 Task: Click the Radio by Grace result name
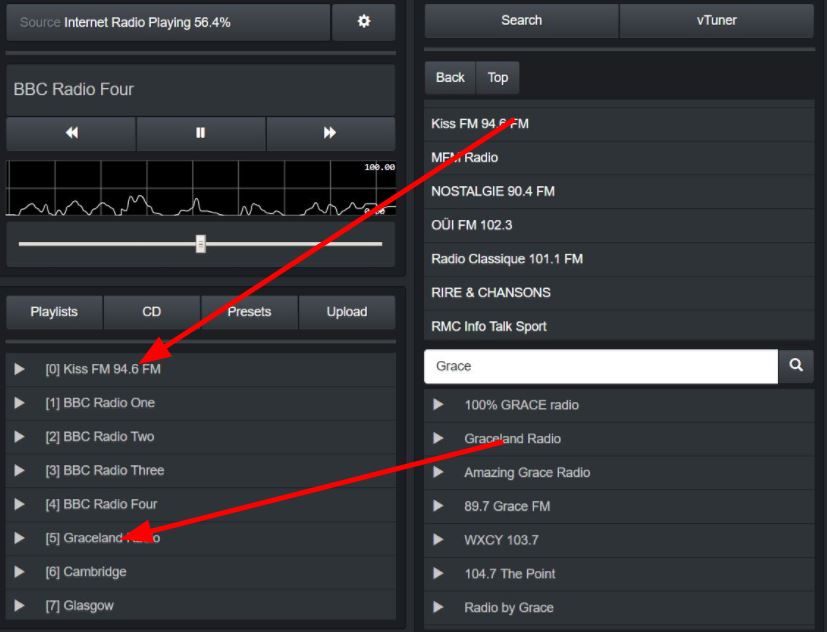pos(509,607)
